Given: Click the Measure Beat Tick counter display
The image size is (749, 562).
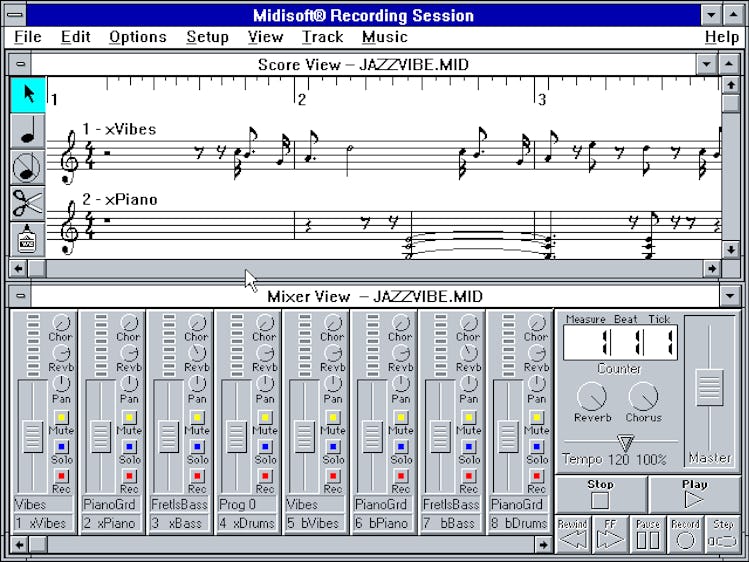Looking at the screenshot, I should [620, 342].
